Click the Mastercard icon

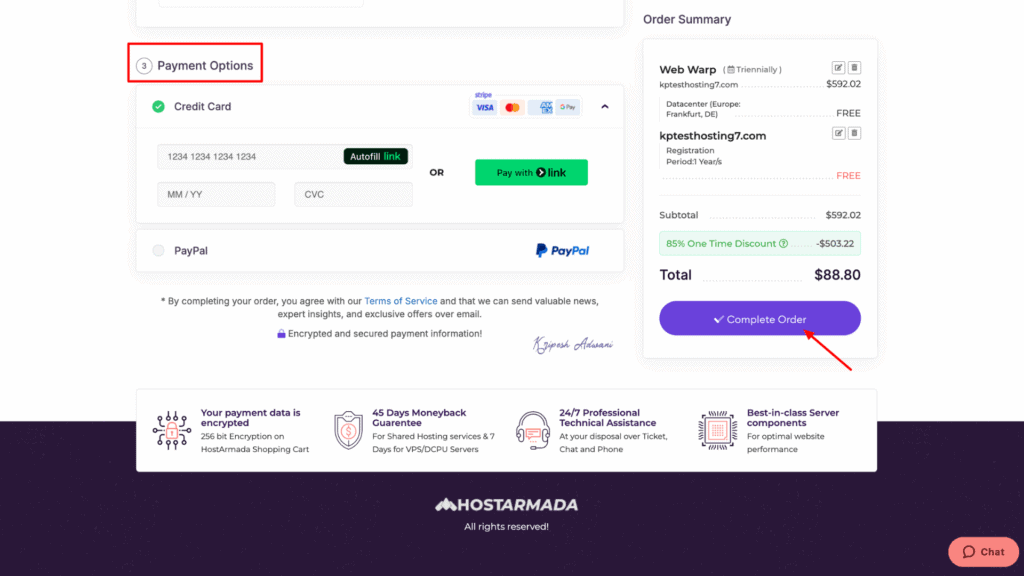512,107
